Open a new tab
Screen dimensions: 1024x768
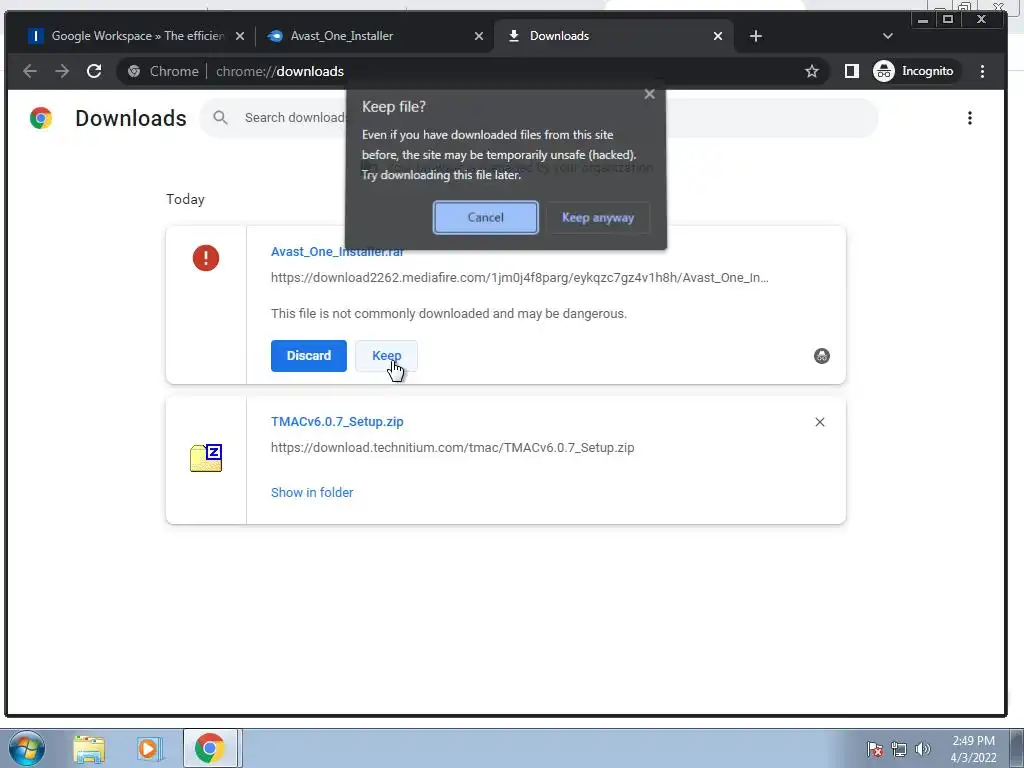click(756, 36)
